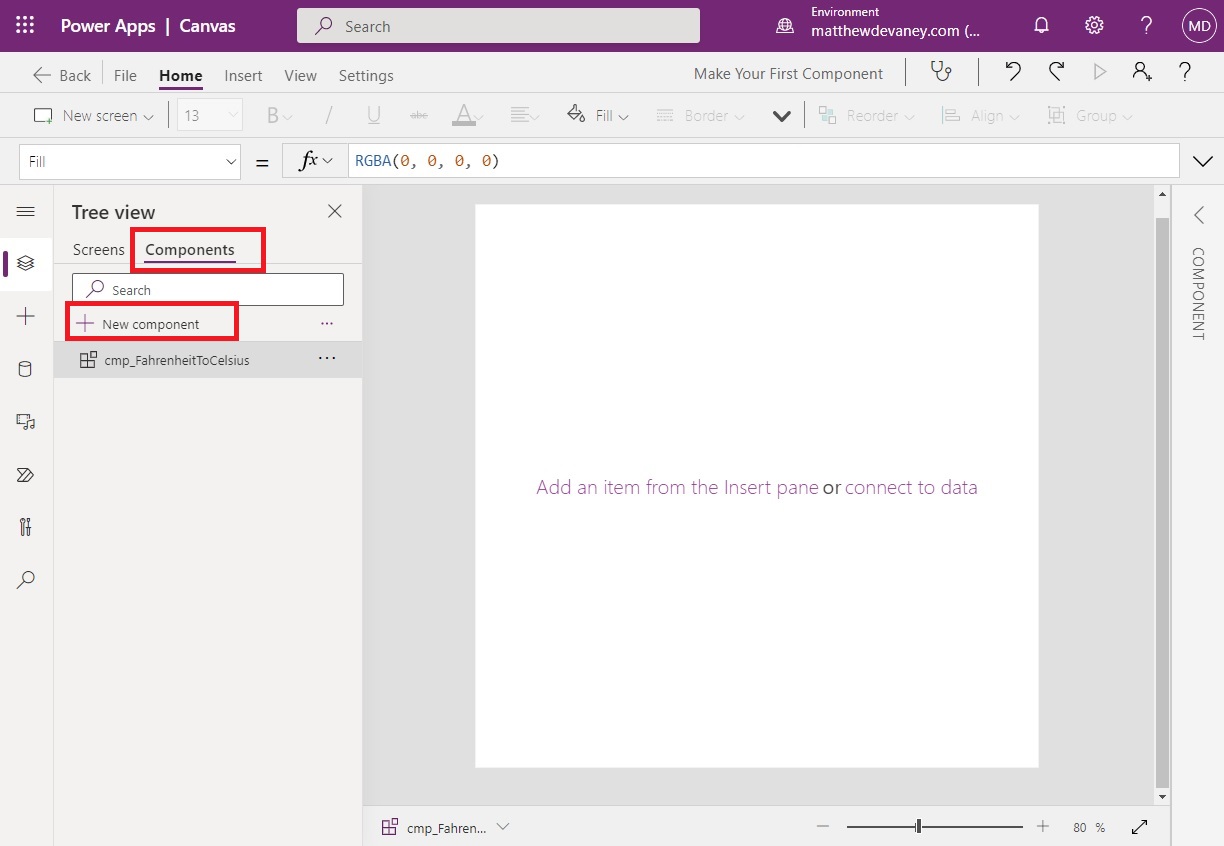Click the Back link to exit the editor
The image size is (1224, 846).
(62, 74)
